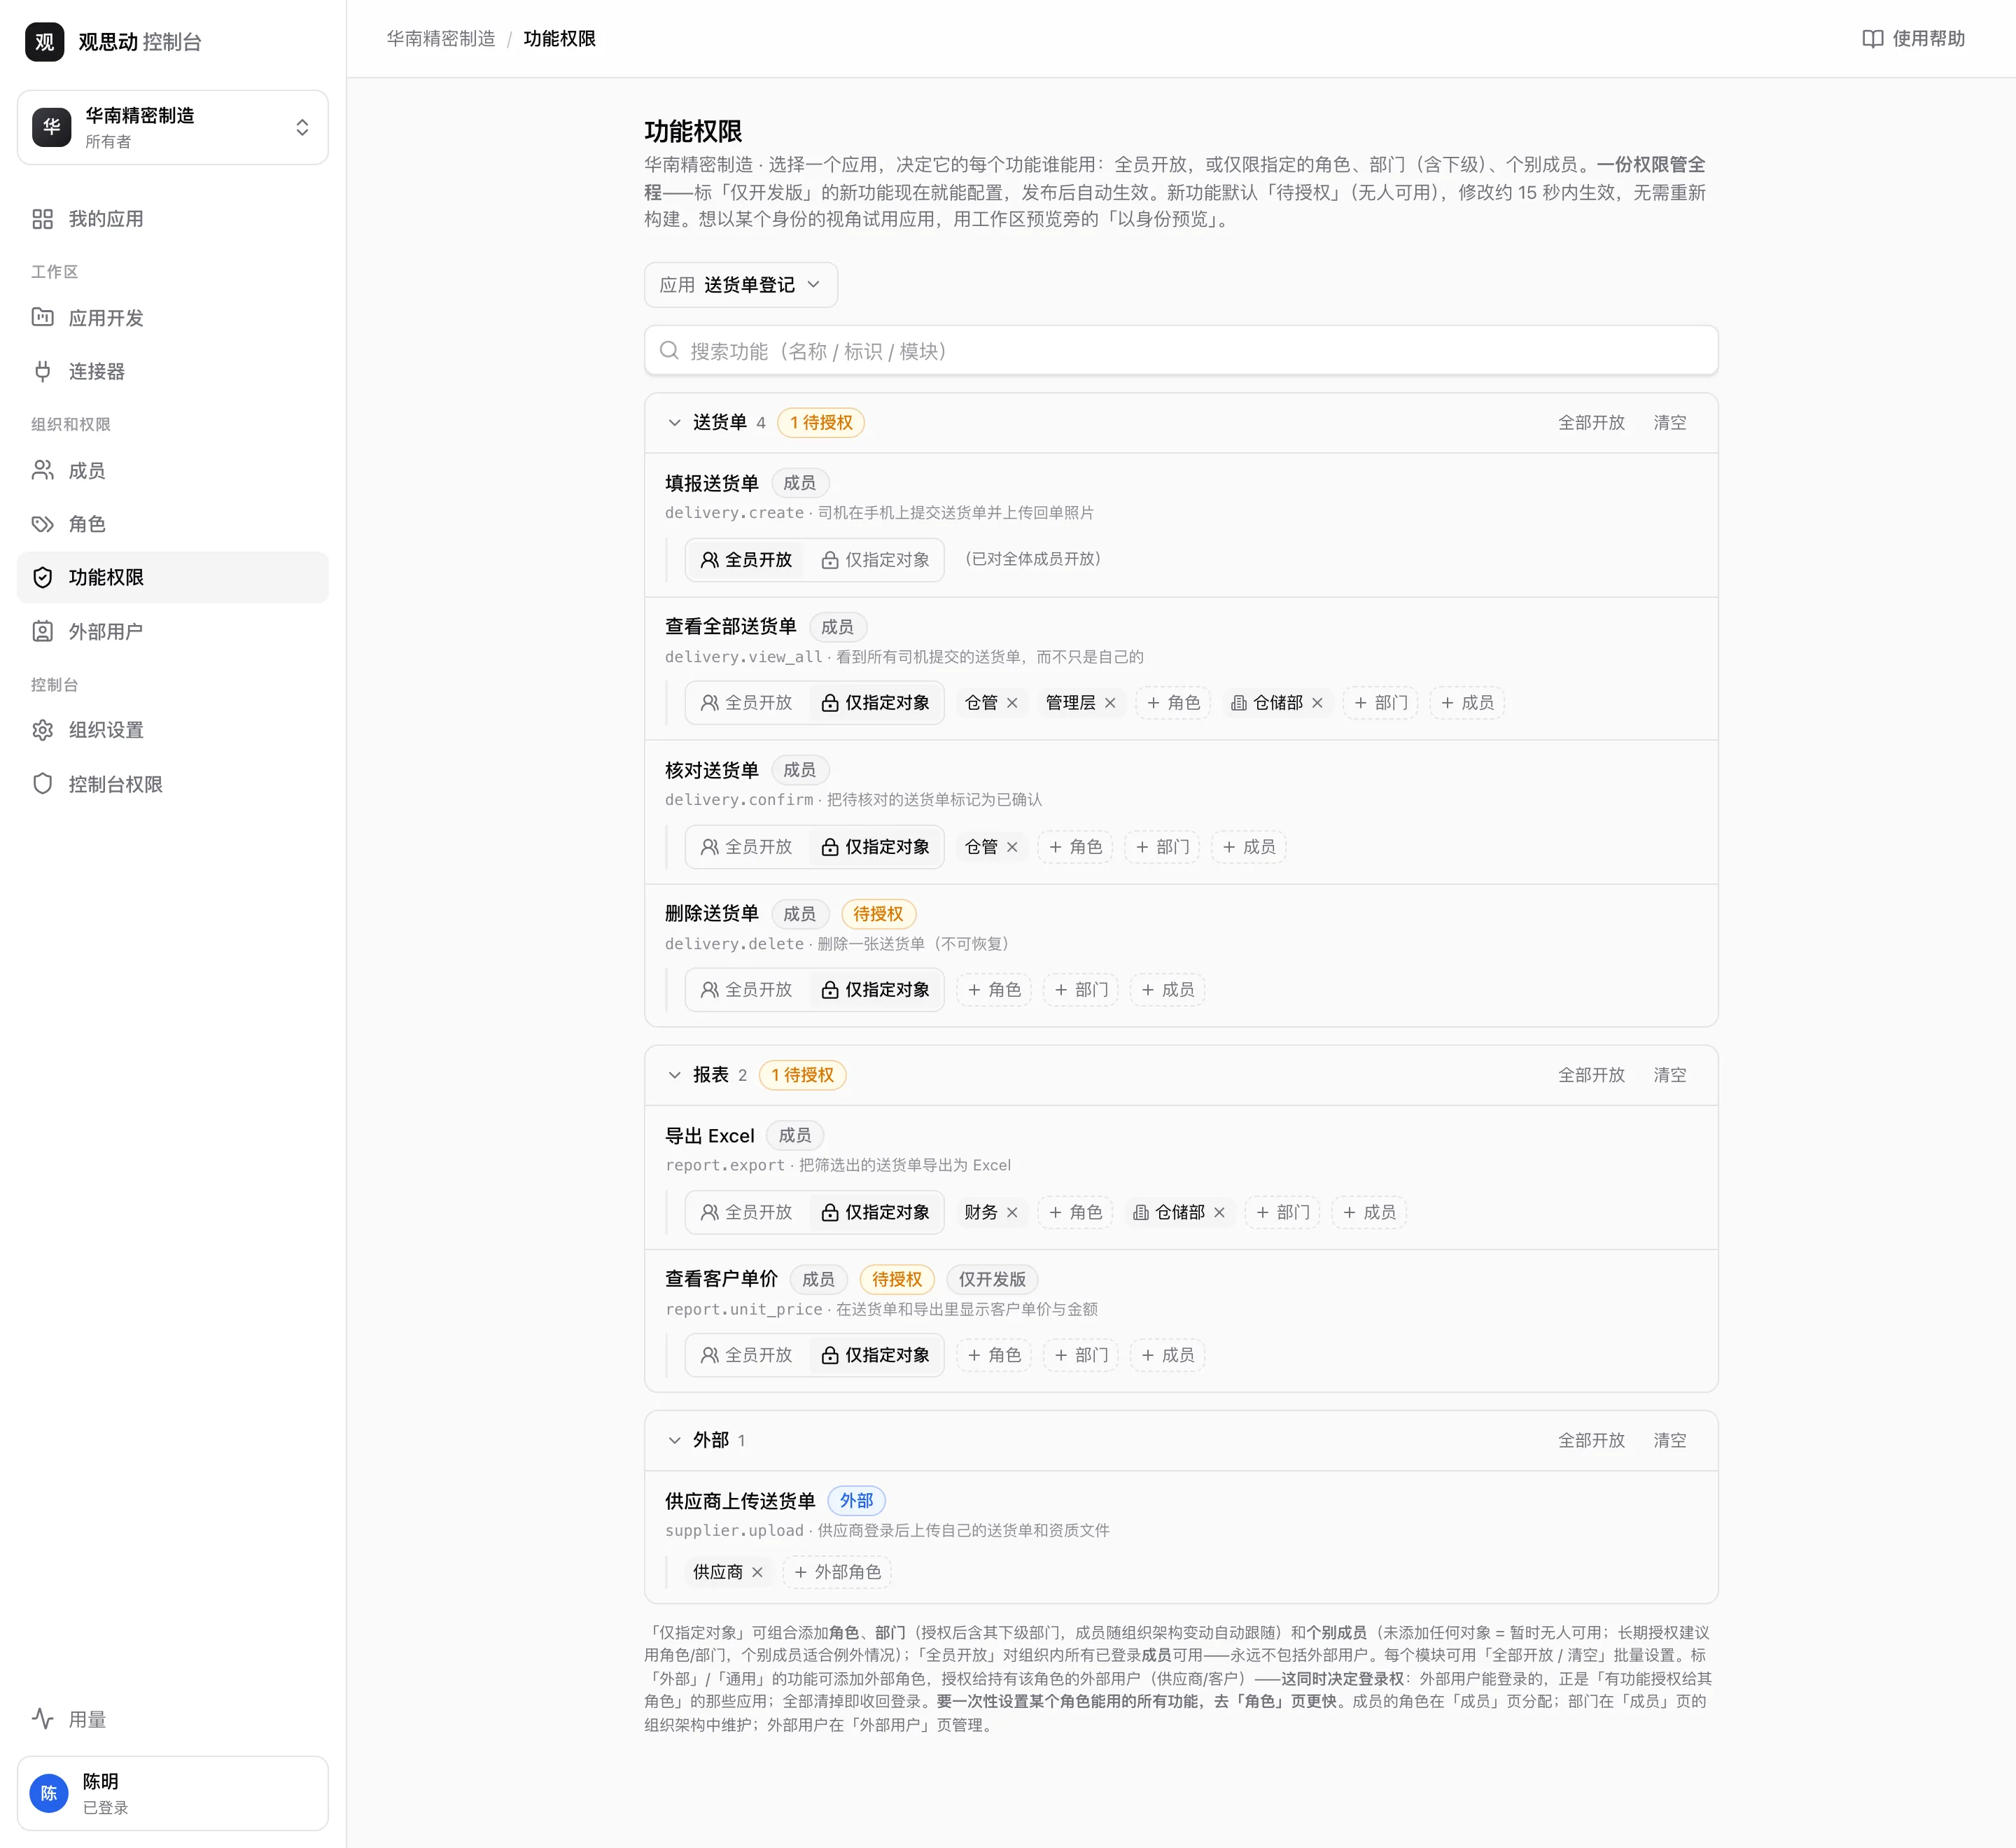Add a 角色 to 删除送货单
Image resolution: width=2016 pixels, height=1848 pixels.
pyautogui.click(x=994, y=990)
